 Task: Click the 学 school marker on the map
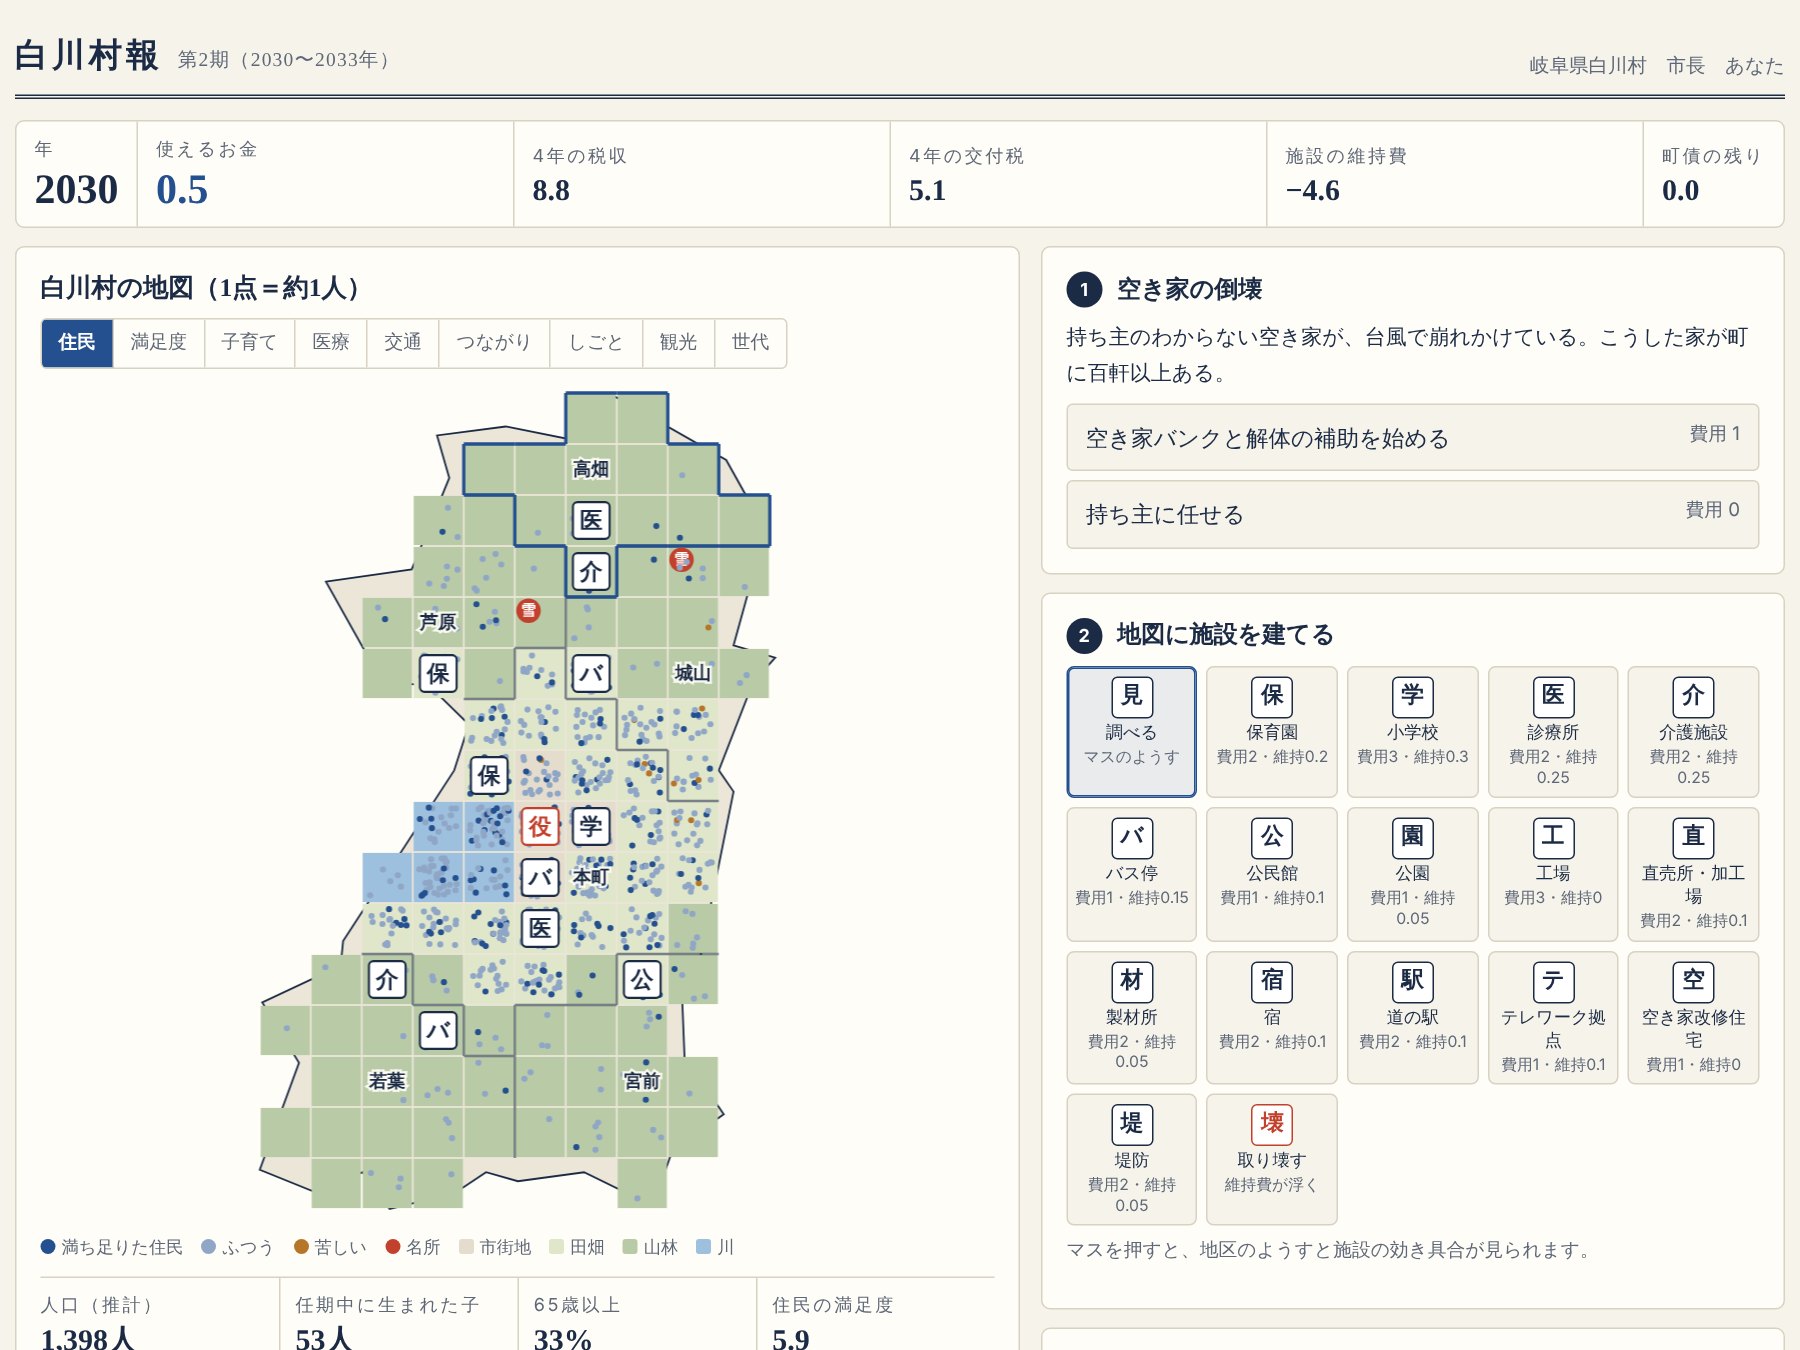point(591,826)
